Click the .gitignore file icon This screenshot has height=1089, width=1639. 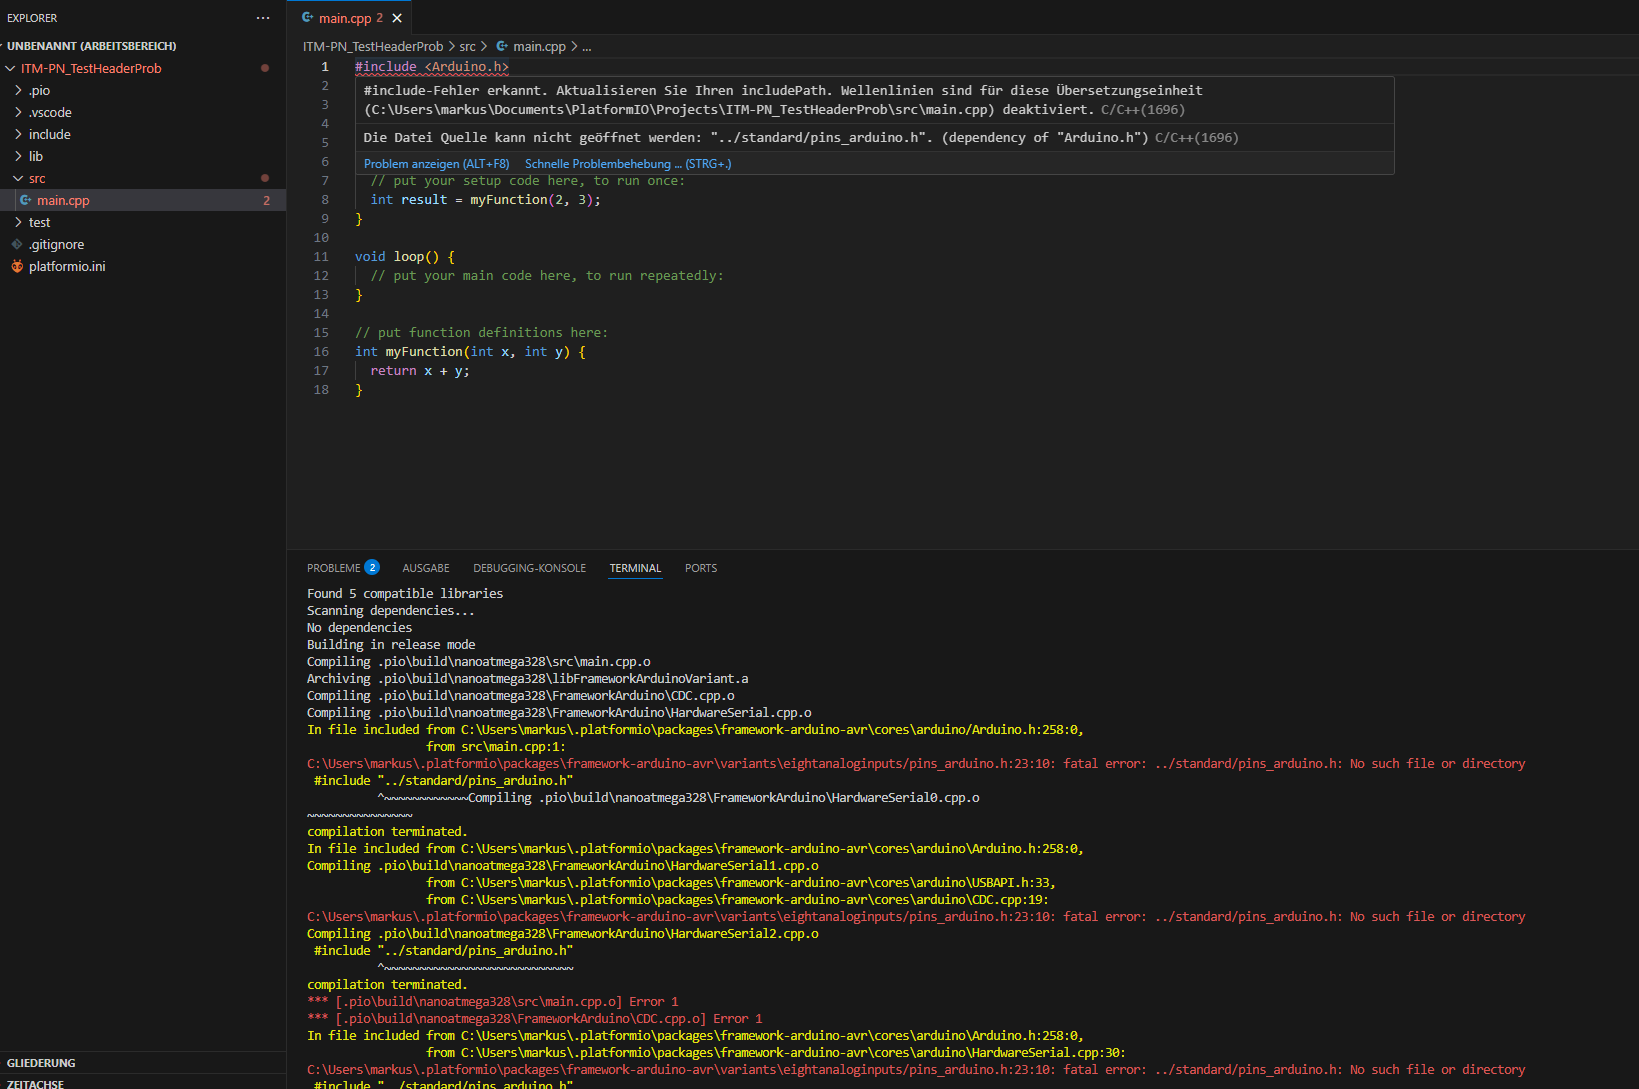(x=17, y=245)
